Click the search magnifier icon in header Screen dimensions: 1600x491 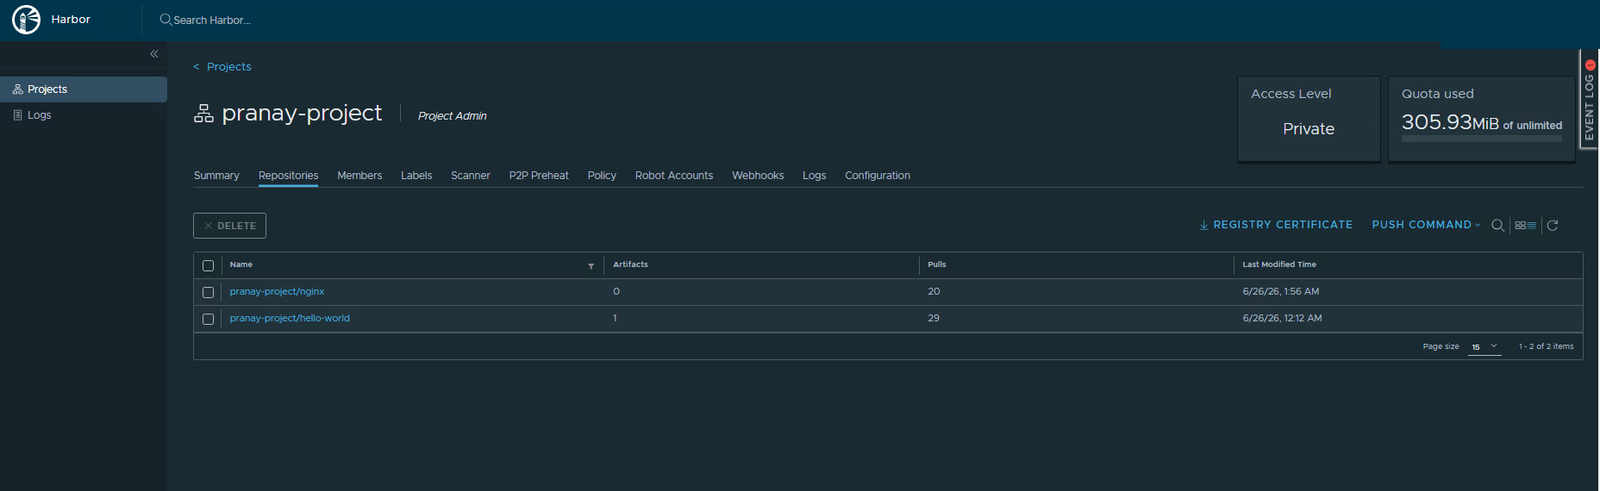(166, 19)
